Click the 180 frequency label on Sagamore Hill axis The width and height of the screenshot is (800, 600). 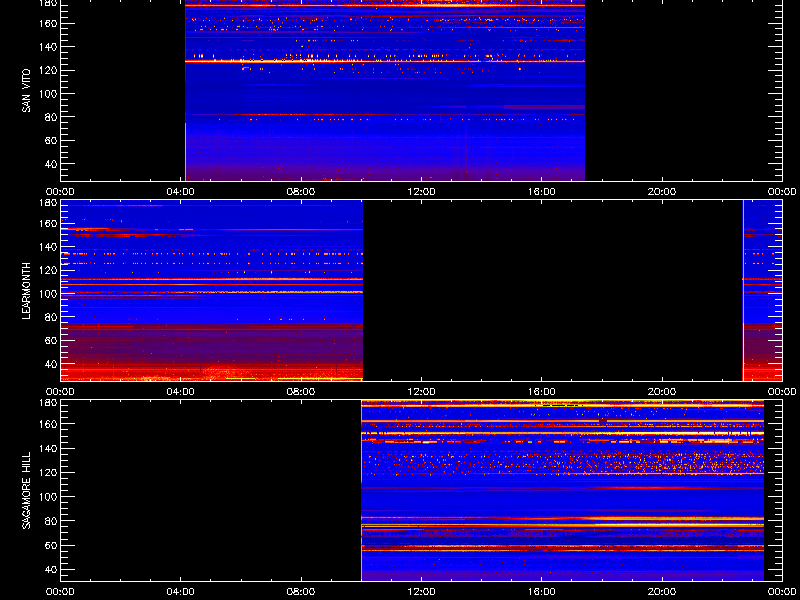[47, 403]
